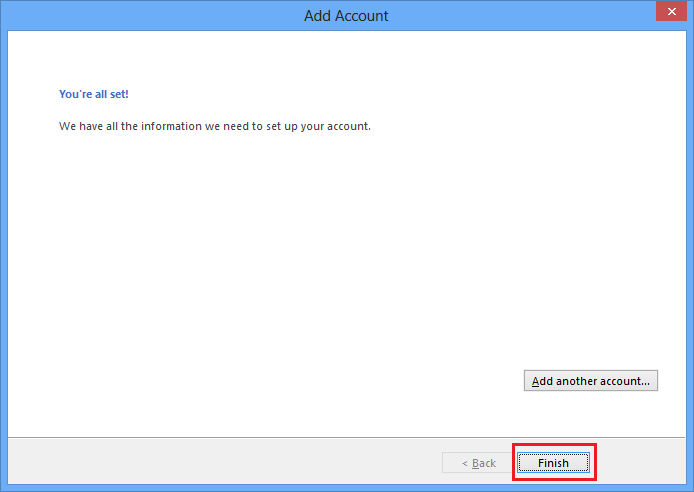Click the grayed-out Back button
The image size is (694, 492).
[478, 463]
